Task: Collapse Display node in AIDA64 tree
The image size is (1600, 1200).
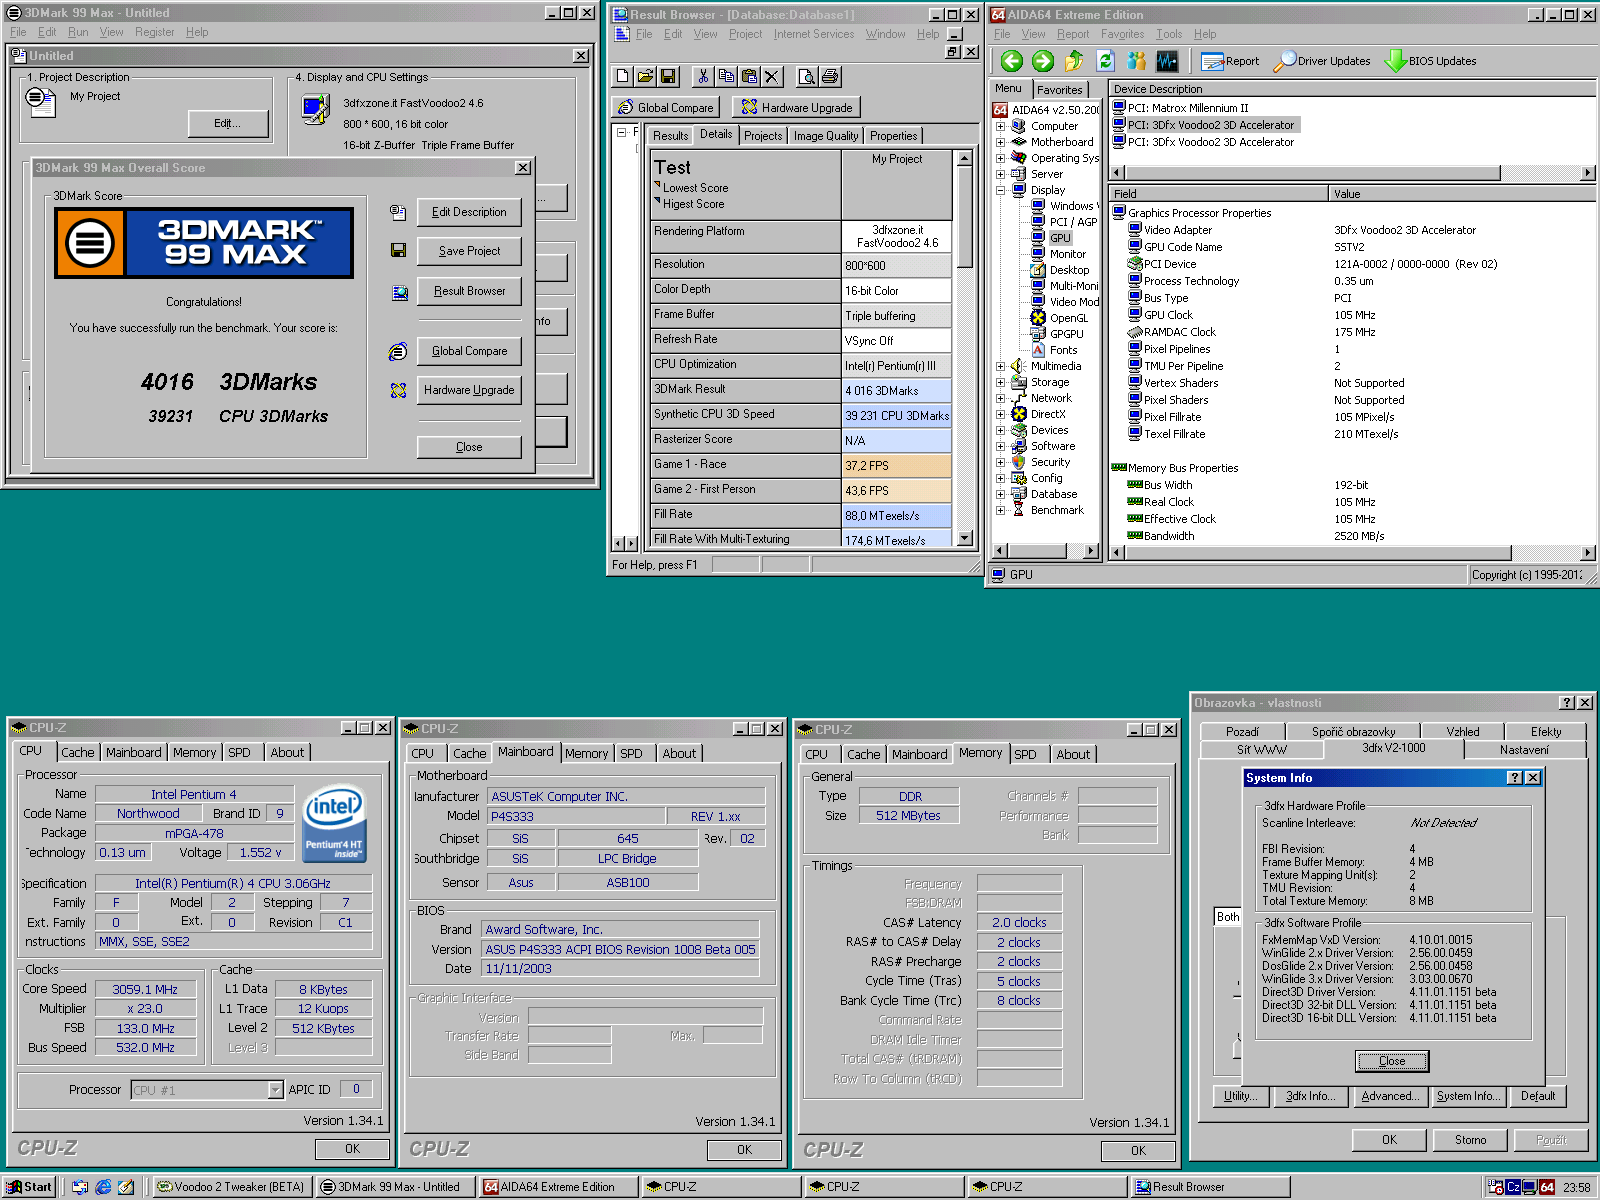Action: (x=1000, y=190)
